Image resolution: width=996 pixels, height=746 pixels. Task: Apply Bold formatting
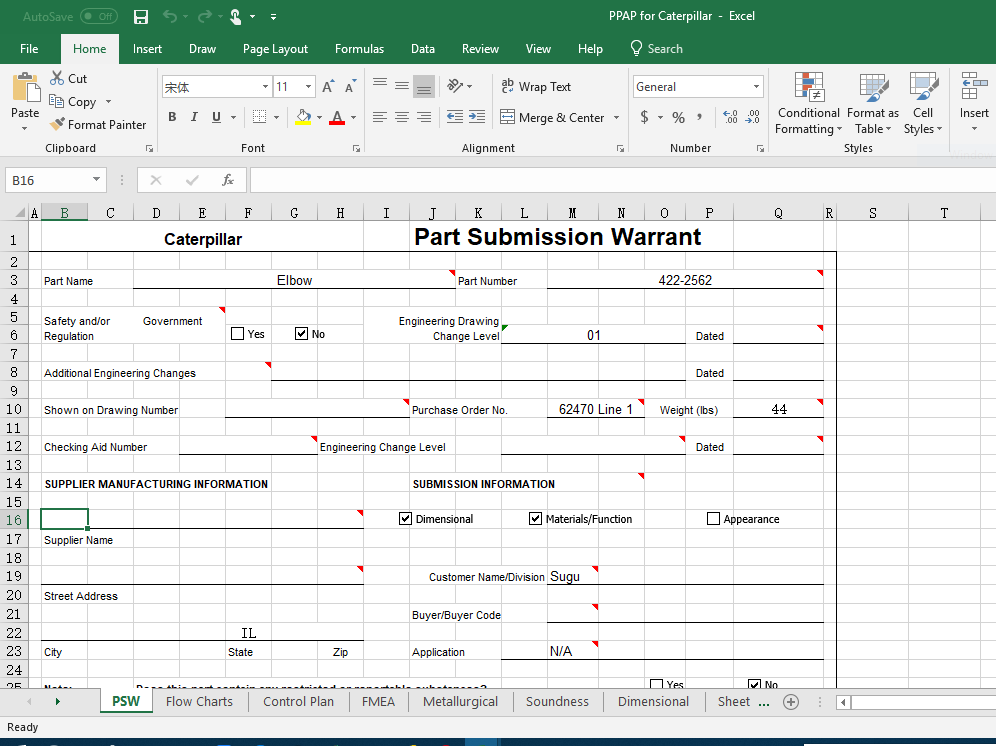coord(172,117)
